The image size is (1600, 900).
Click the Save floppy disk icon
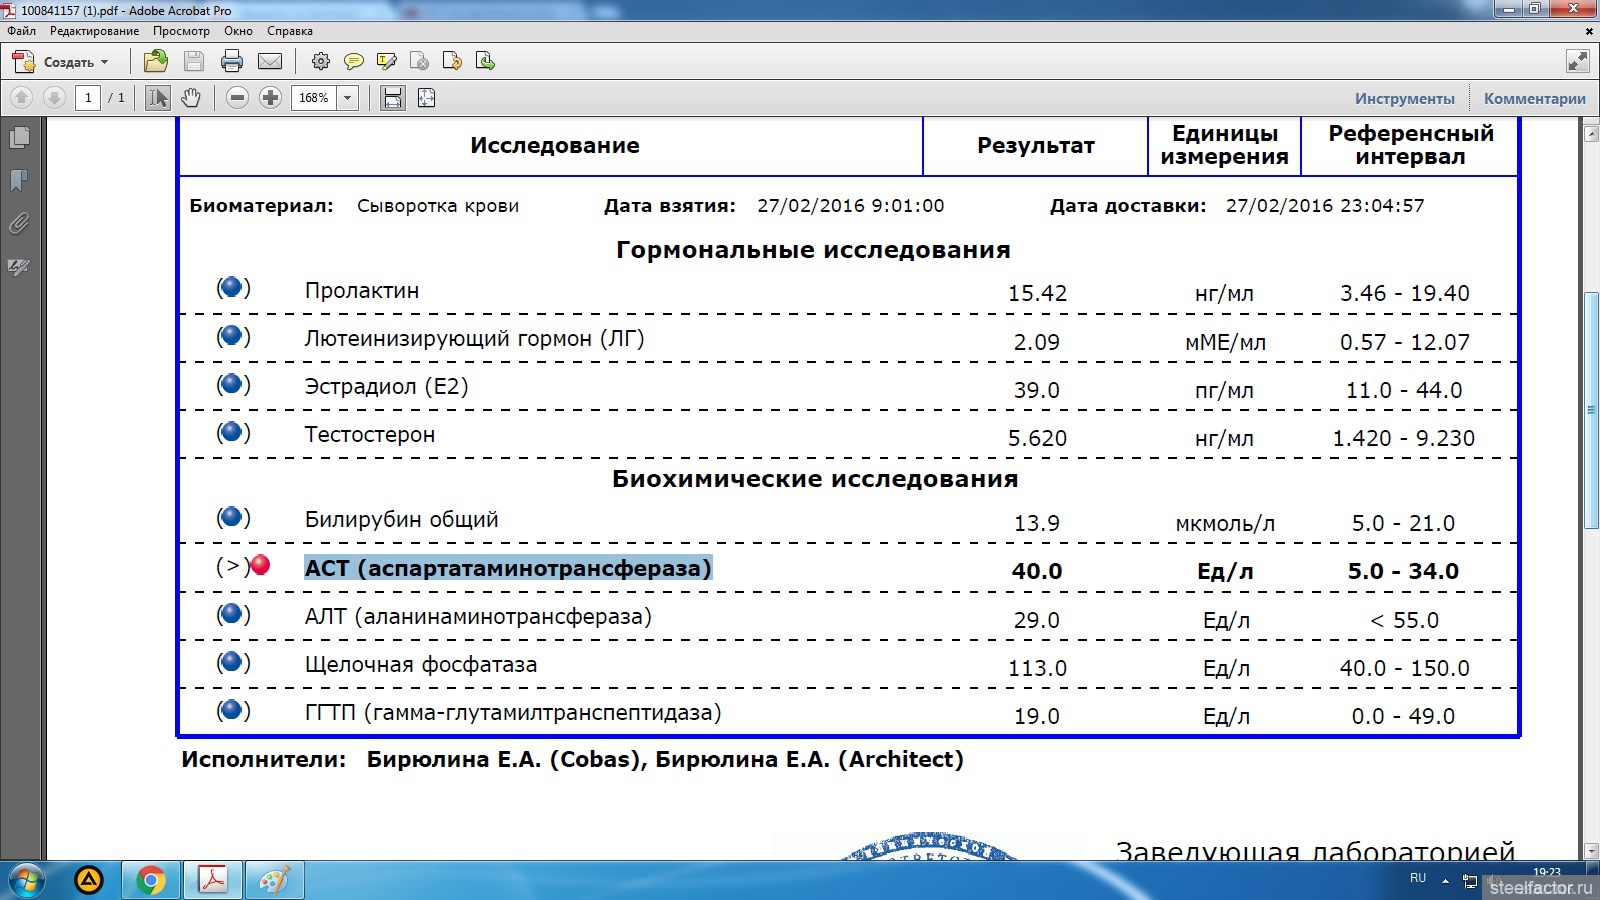click(x=194, y=62)
